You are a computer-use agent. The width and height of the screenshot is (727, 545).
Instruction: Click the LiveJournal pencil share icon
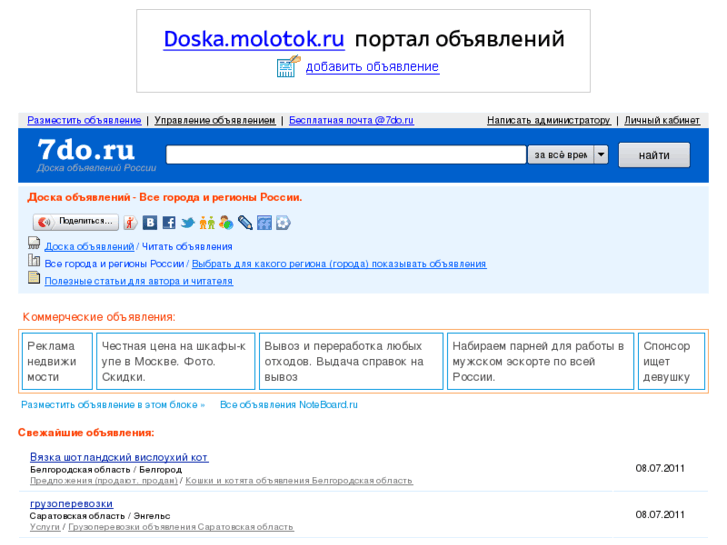[x=245, y=223]
